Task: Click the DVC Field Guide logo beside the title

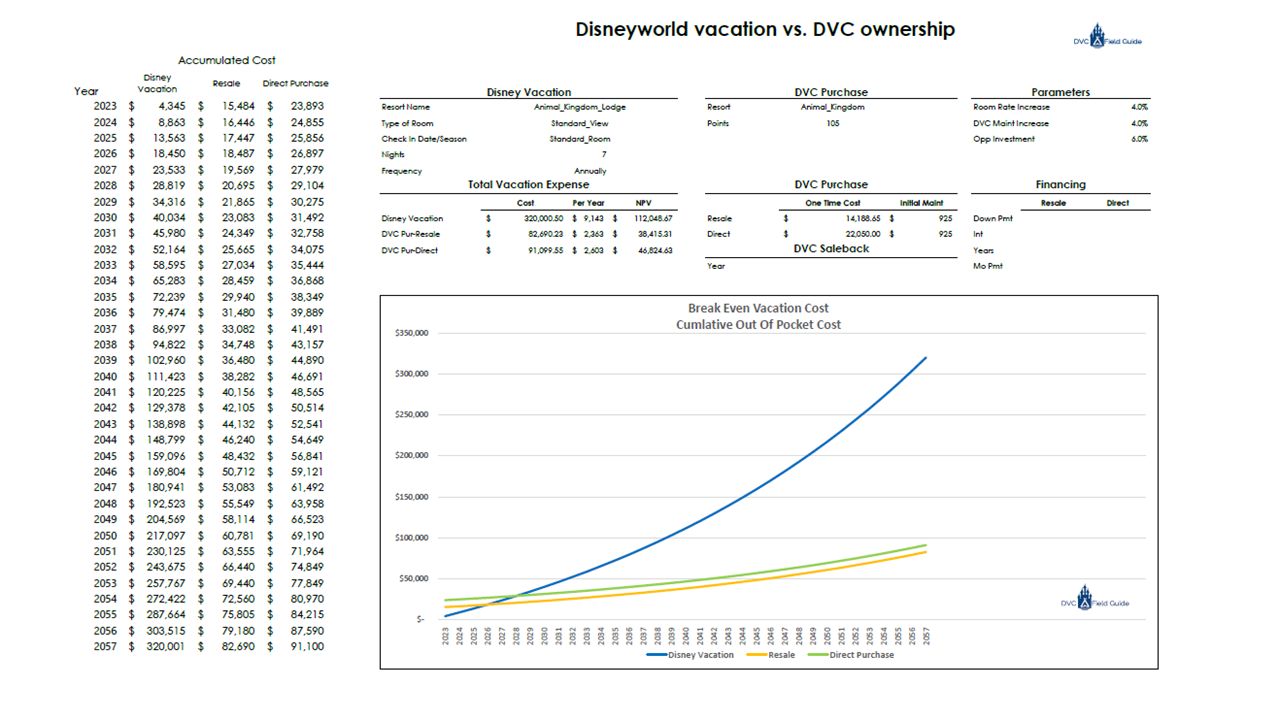Action: (x=1106, y=36)
